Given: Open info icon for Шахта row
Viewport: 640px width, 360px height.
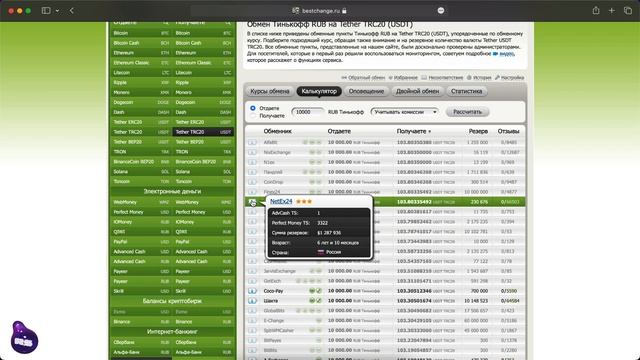Looking at the screenshot, I should [252, 301].
